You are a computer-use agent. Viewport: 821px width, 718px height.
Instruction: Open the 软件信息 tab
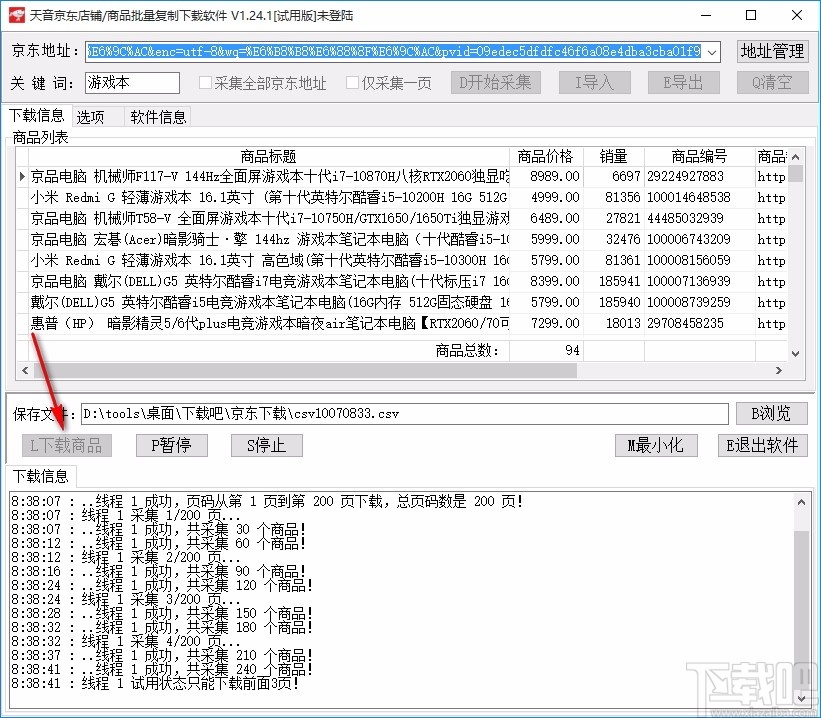[157, 116]
